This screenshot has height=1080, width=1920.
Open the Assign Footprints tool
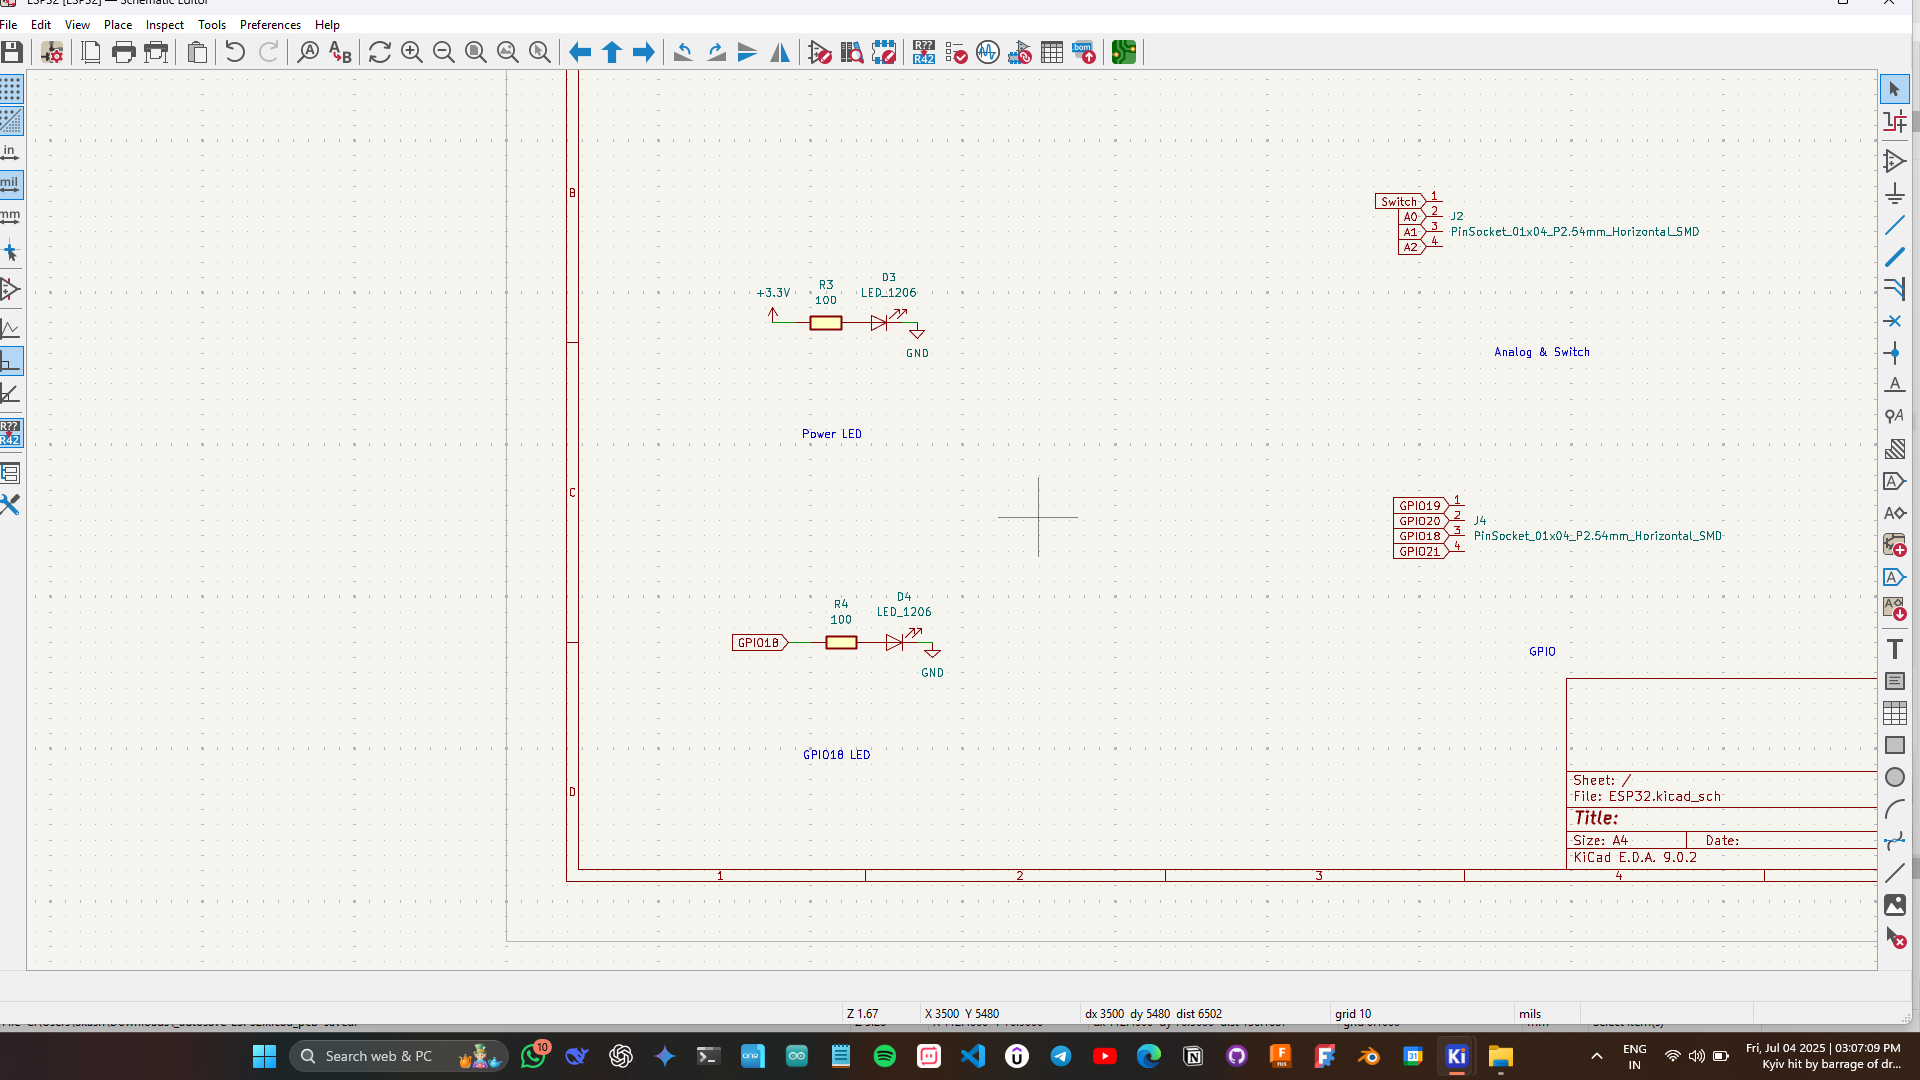tap(1020, 52)
